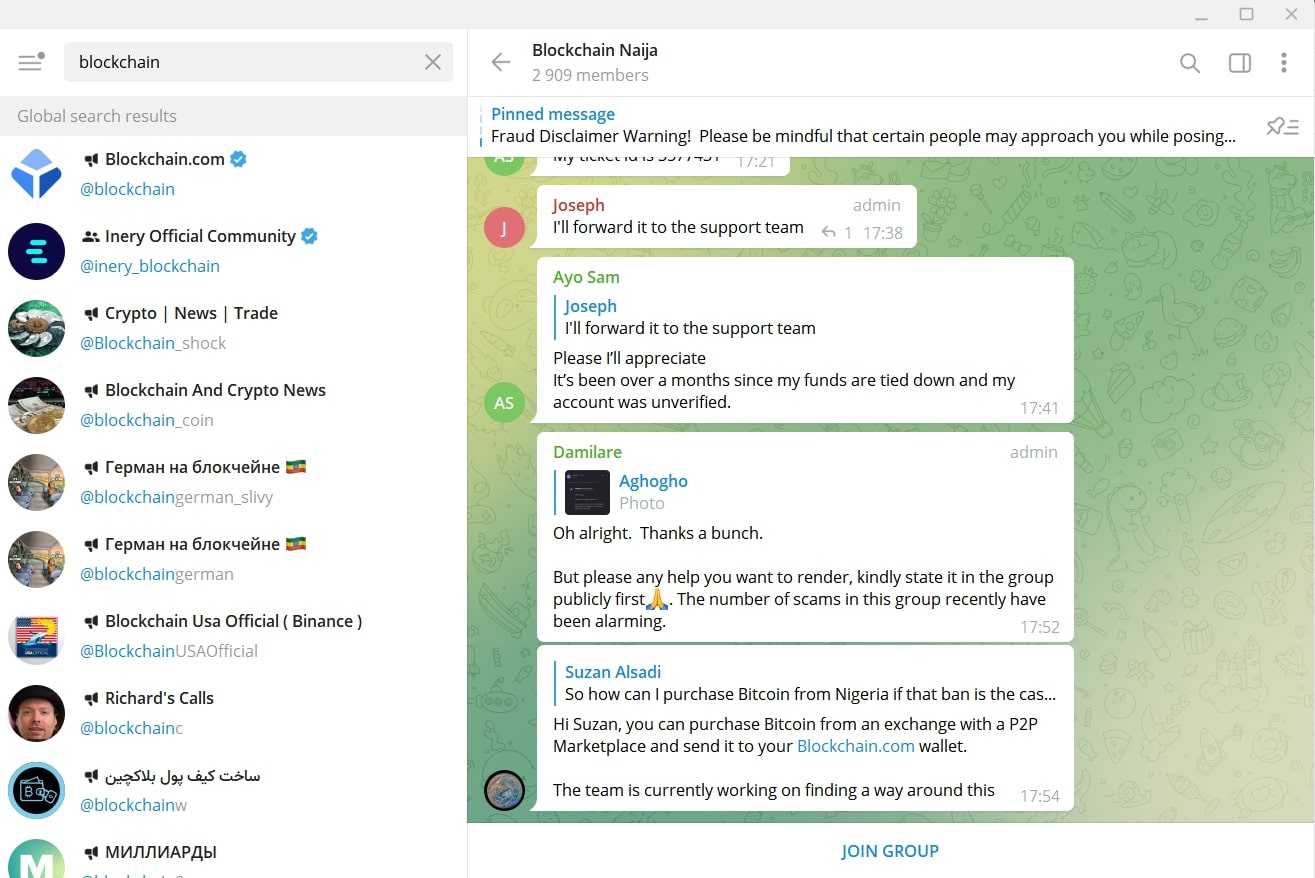1315x878 pixels.
Task: View Ayo Sam's profile avatar
Action: 504,402
